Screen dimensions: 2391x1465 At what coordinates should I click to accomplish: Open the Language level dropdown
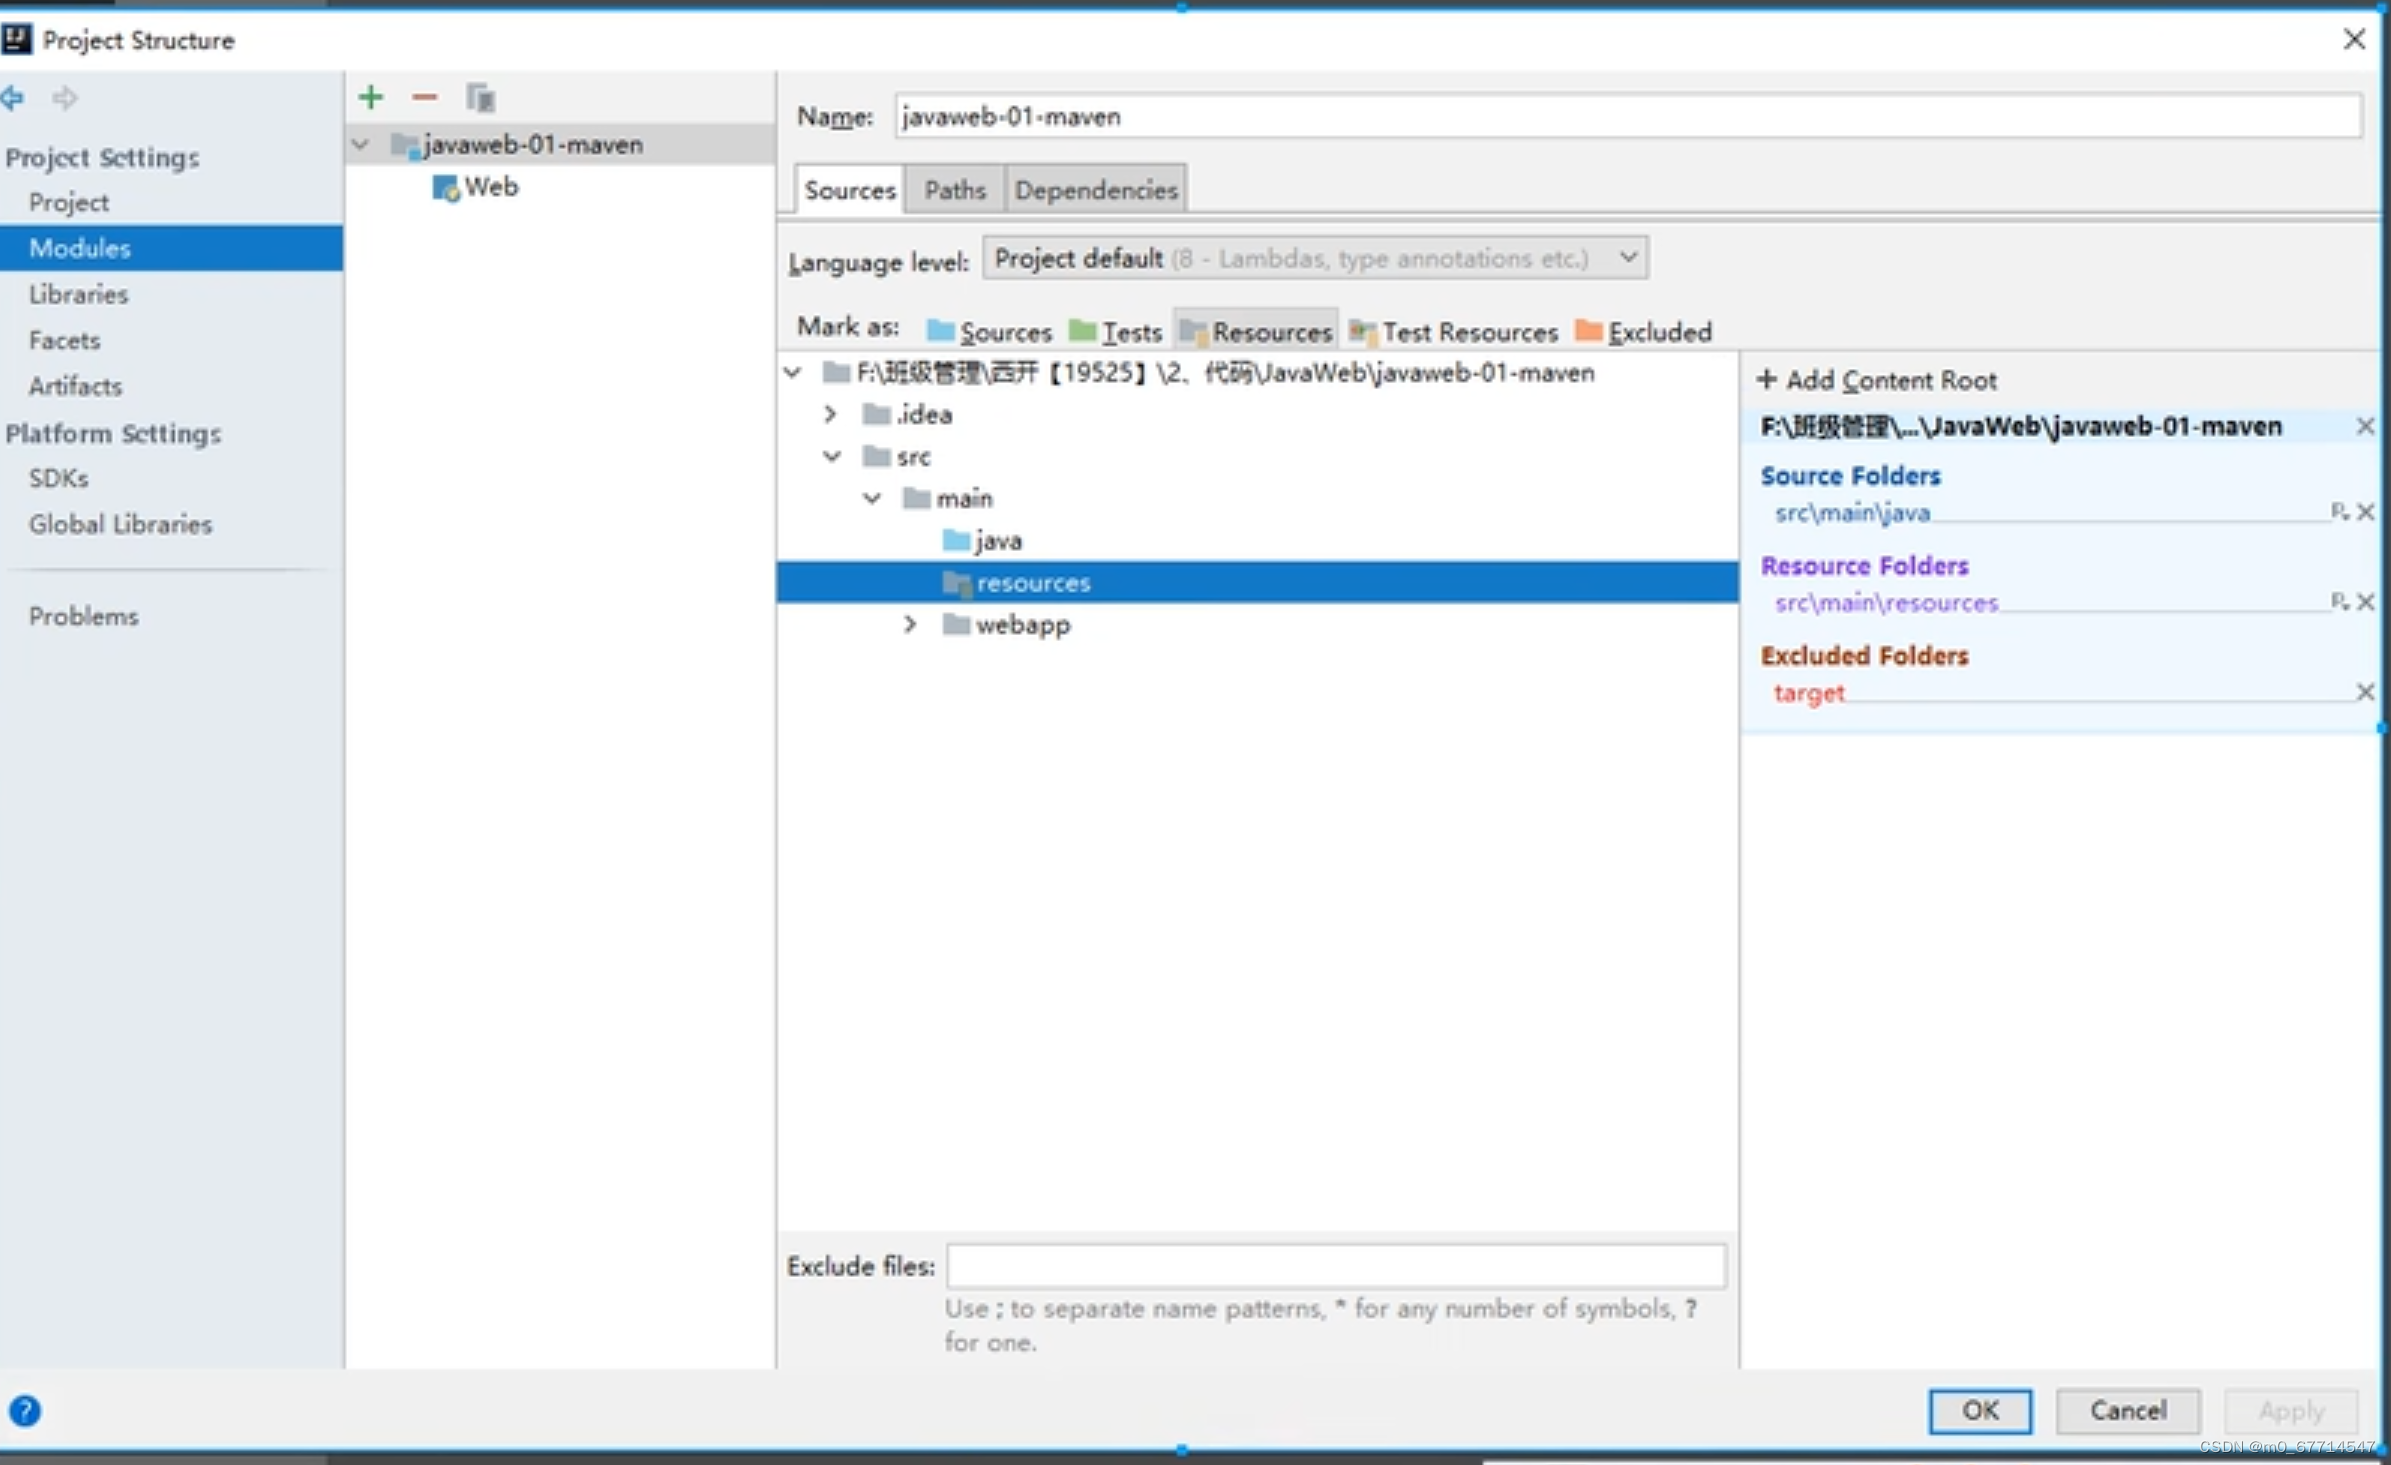coord(1315,259)
